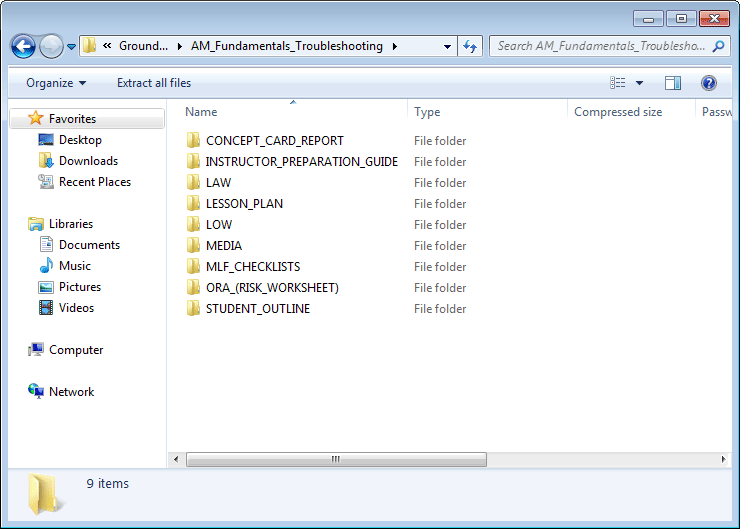Select the INSTRUCTOR_PREPARATION_GUIDE name text
The width and height of the screenshot is (740, 529).
point(302,162)
